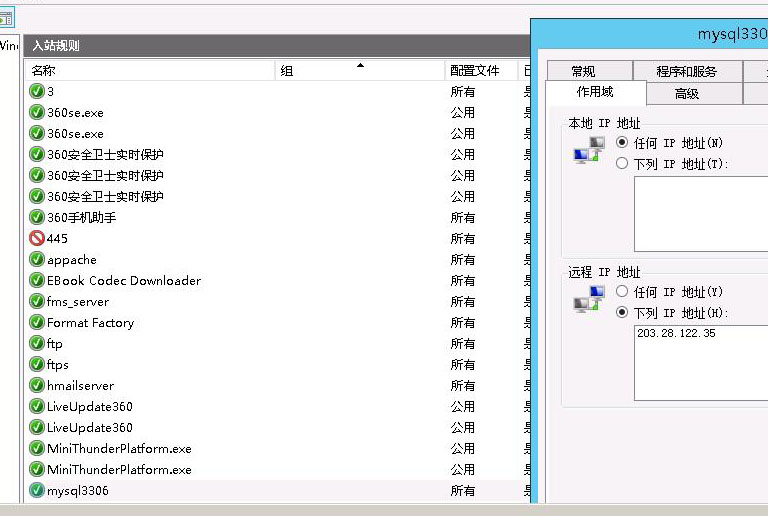
Task: Click the remote IP address computers icon
Action: (589, 299)
